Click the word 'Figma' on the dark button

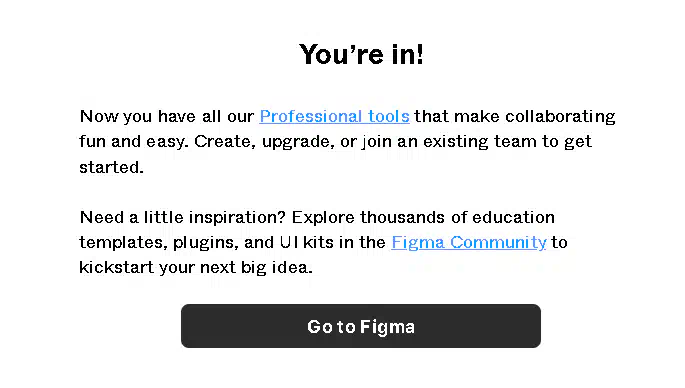point(387,327)
